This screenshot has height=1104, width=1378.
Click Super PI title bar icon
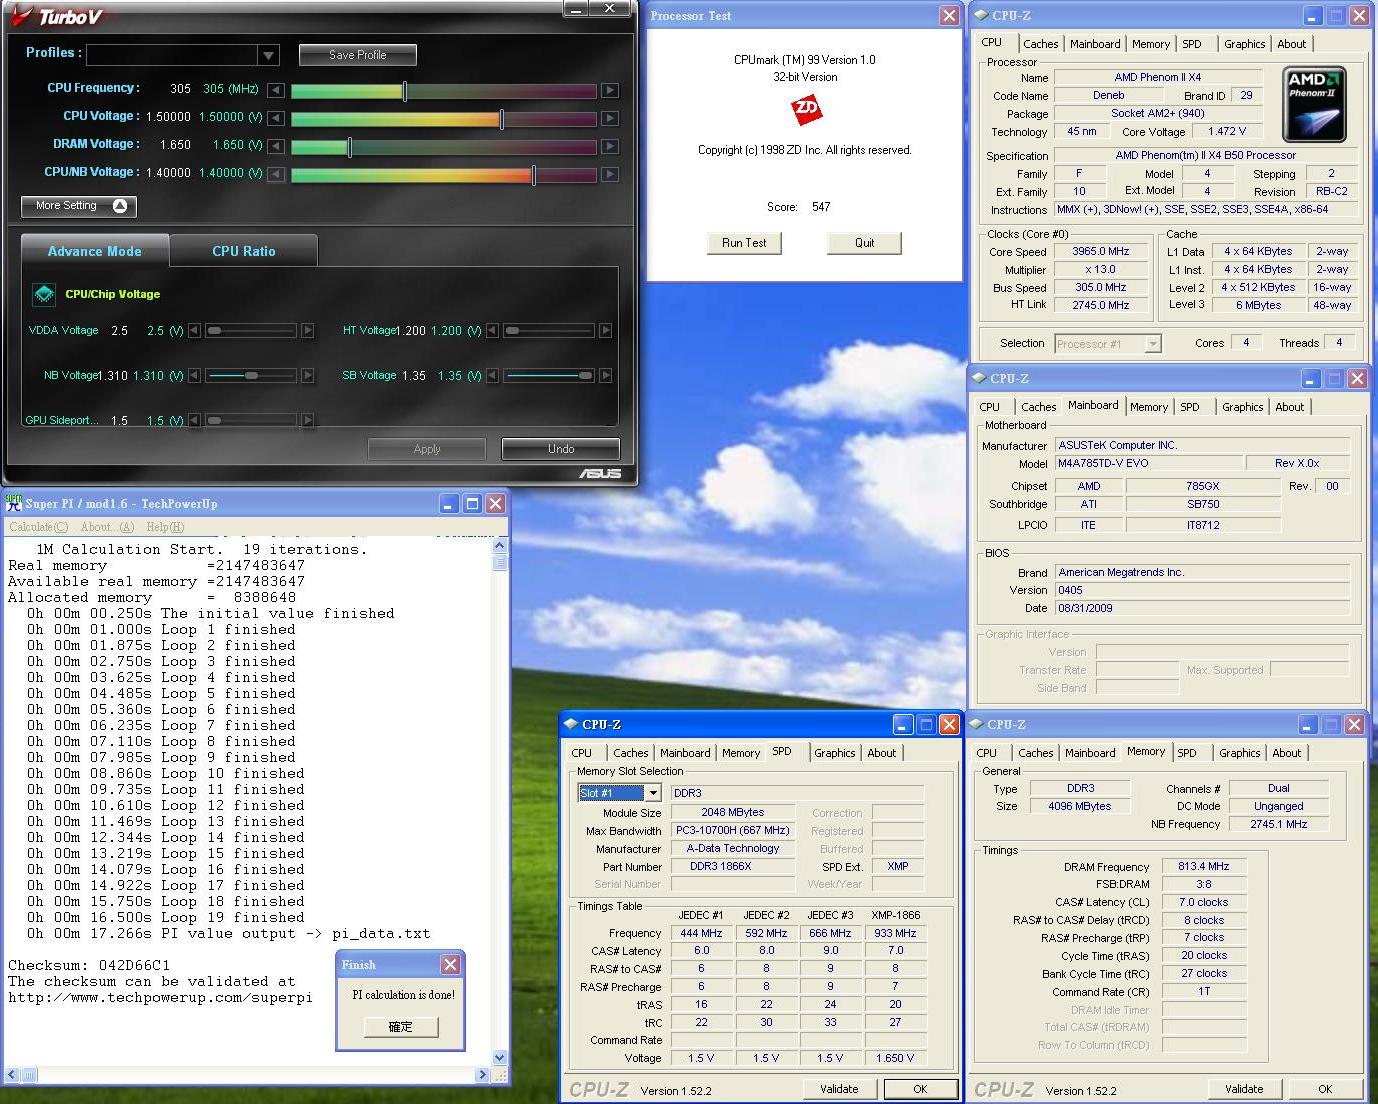[14, 503]
